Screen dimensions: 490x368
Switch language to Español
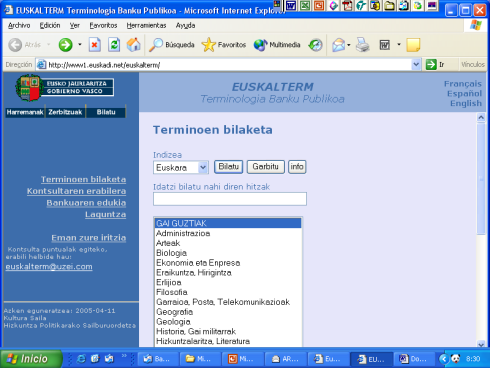(464, 94)
